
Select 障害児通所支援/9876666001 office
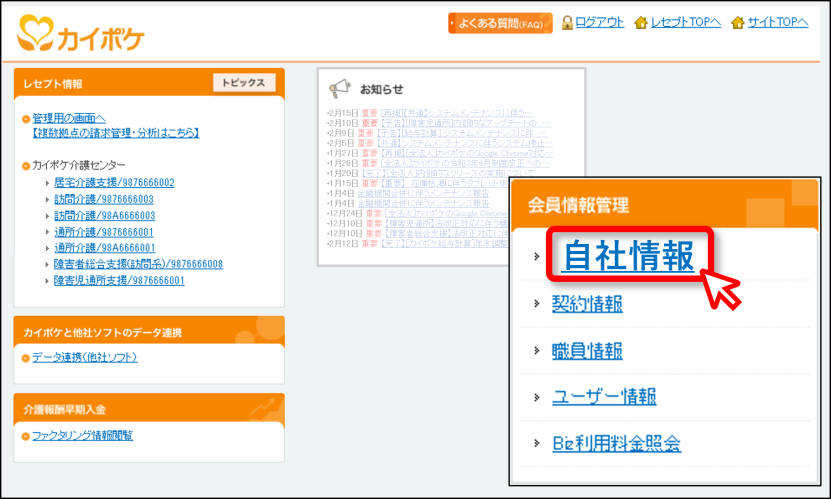tap(119, 280)
